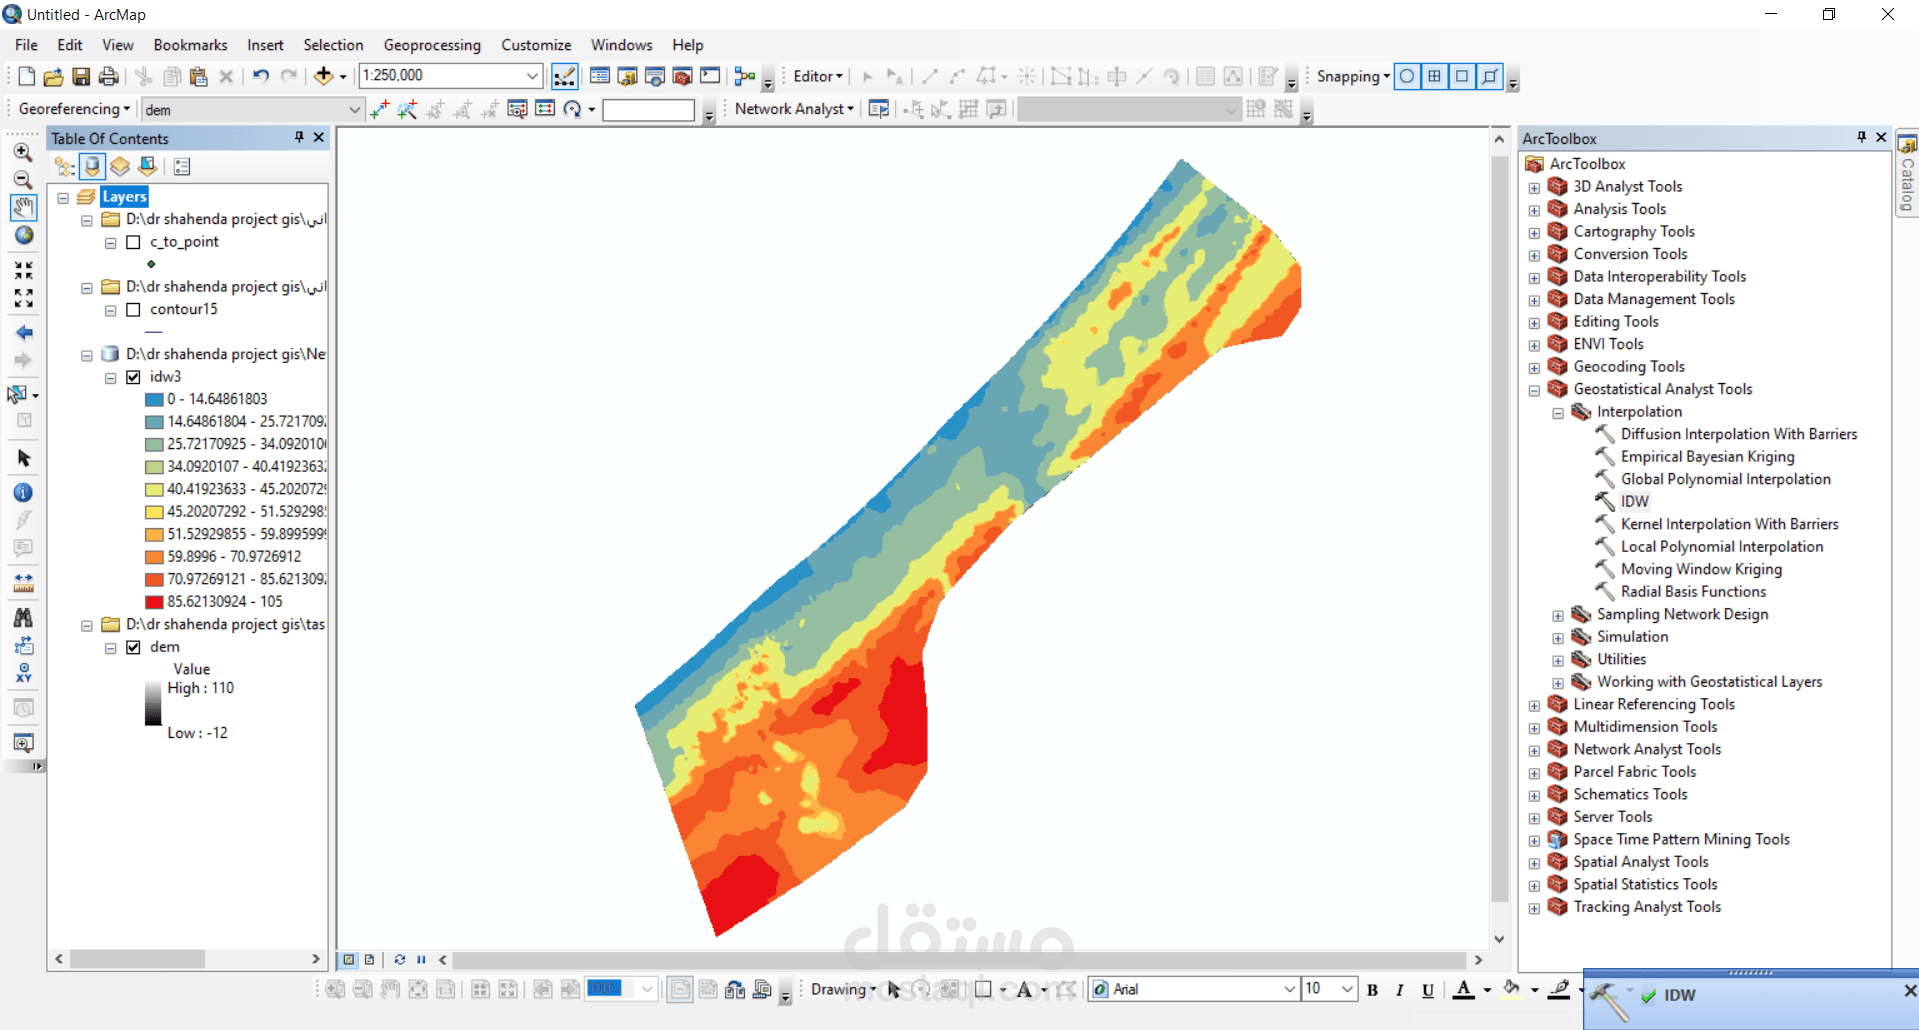This screenshot has height=1030, width=1919.
Task: Expand the Spatial Analyst Tools toolbox
Action: [x=1534, y=862]
